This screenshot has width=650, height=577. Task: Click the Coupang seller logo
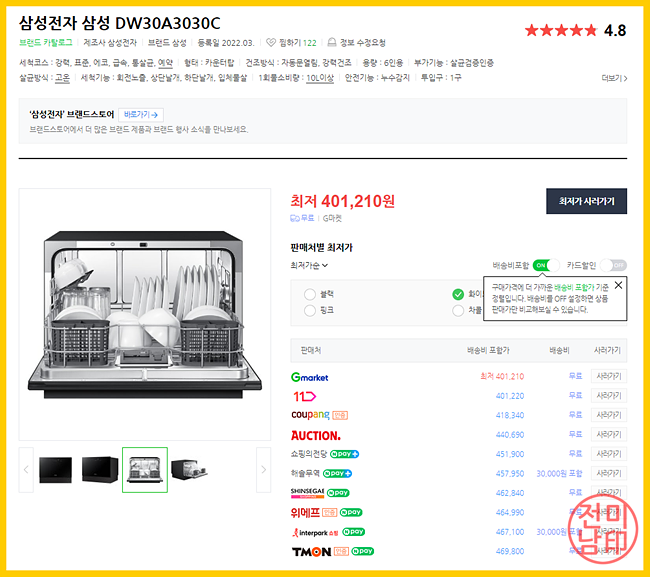point(310,415)
